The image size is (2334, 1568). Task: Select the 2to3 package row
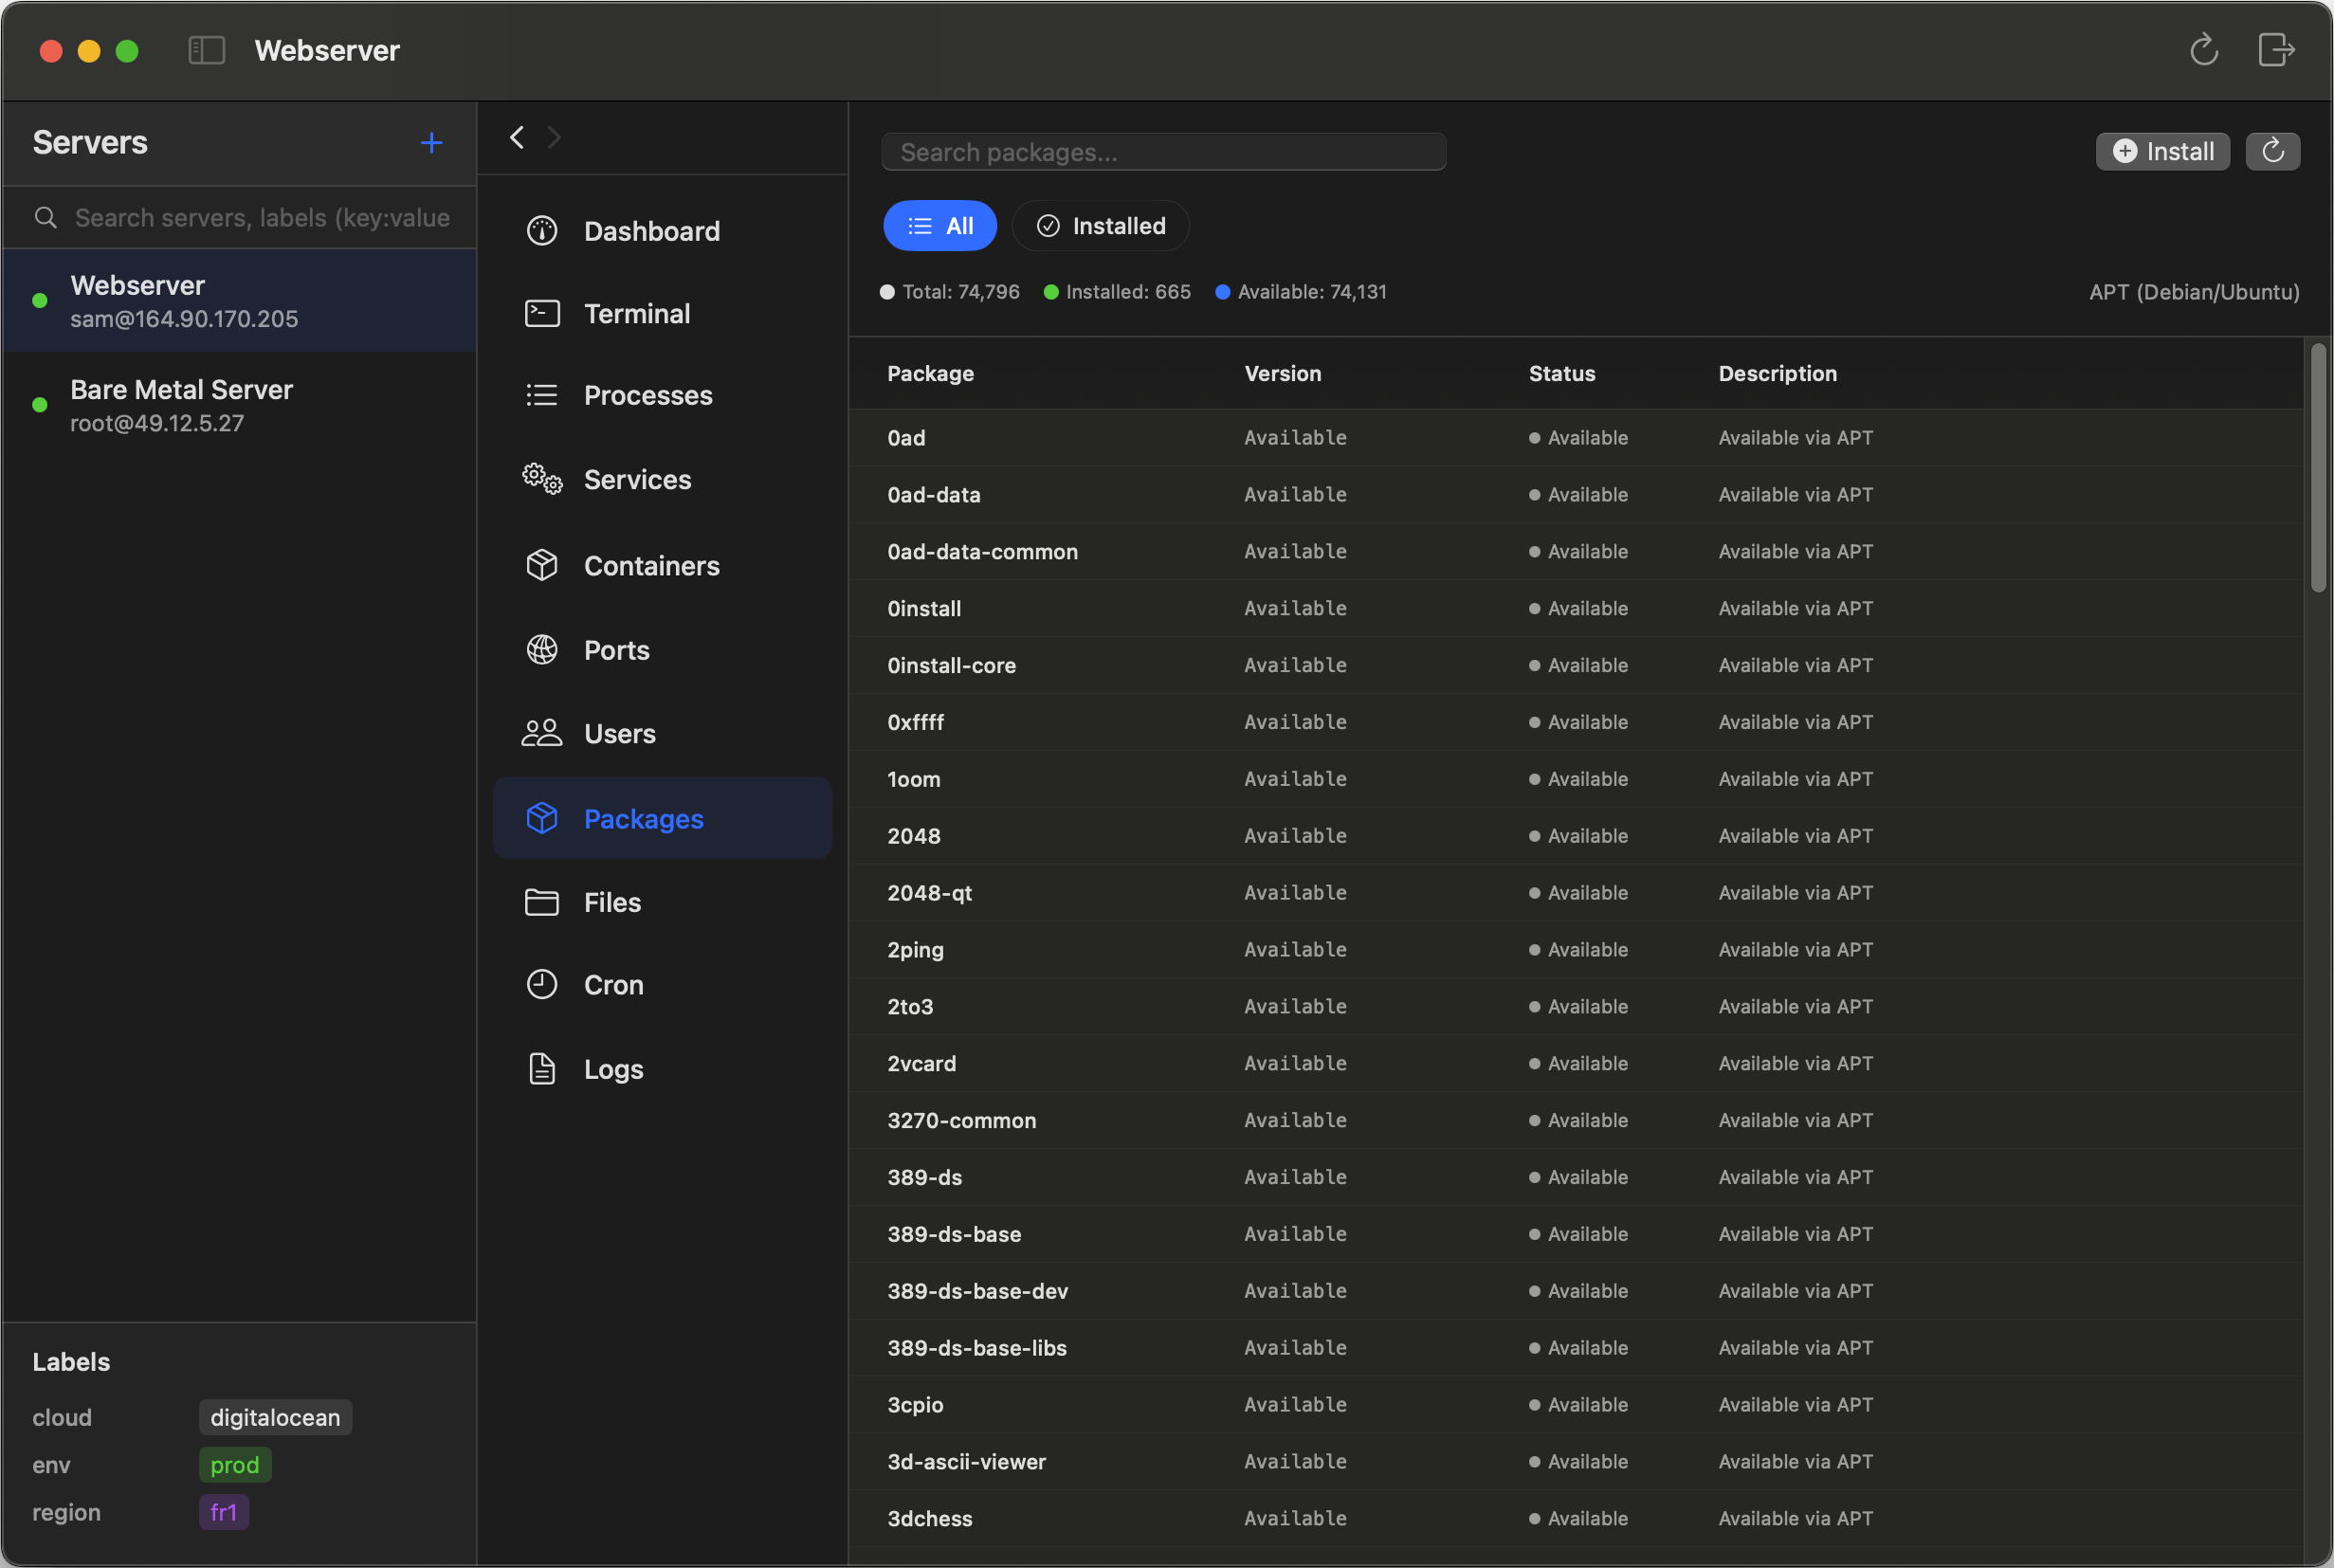coord(1576,1007)
